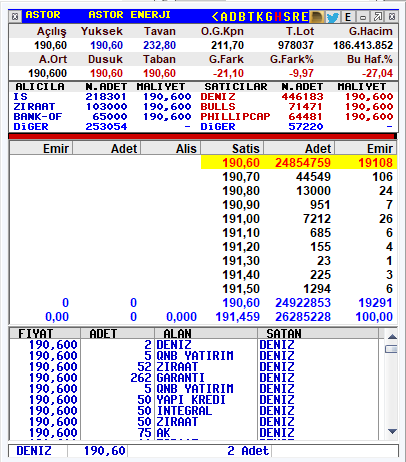The image size is (406, 462).
Task: Click the G.Fark% value -9,97
Action: point(301,73)
